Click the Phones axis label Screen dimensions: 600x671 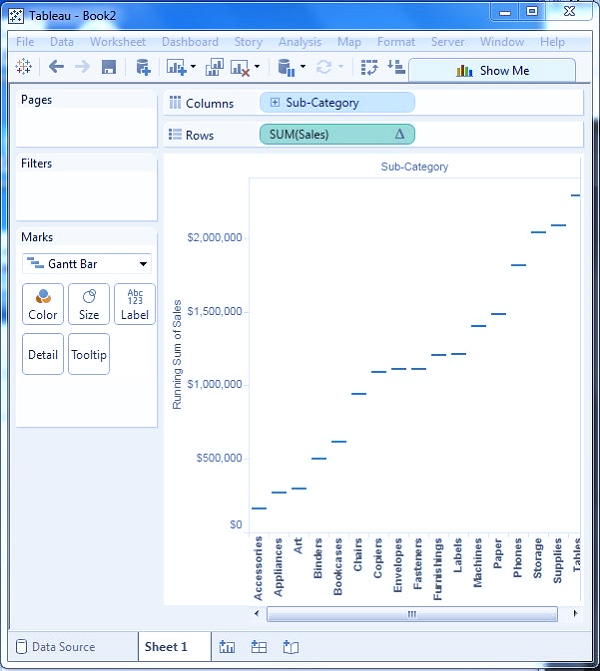(x=517, y=558)
